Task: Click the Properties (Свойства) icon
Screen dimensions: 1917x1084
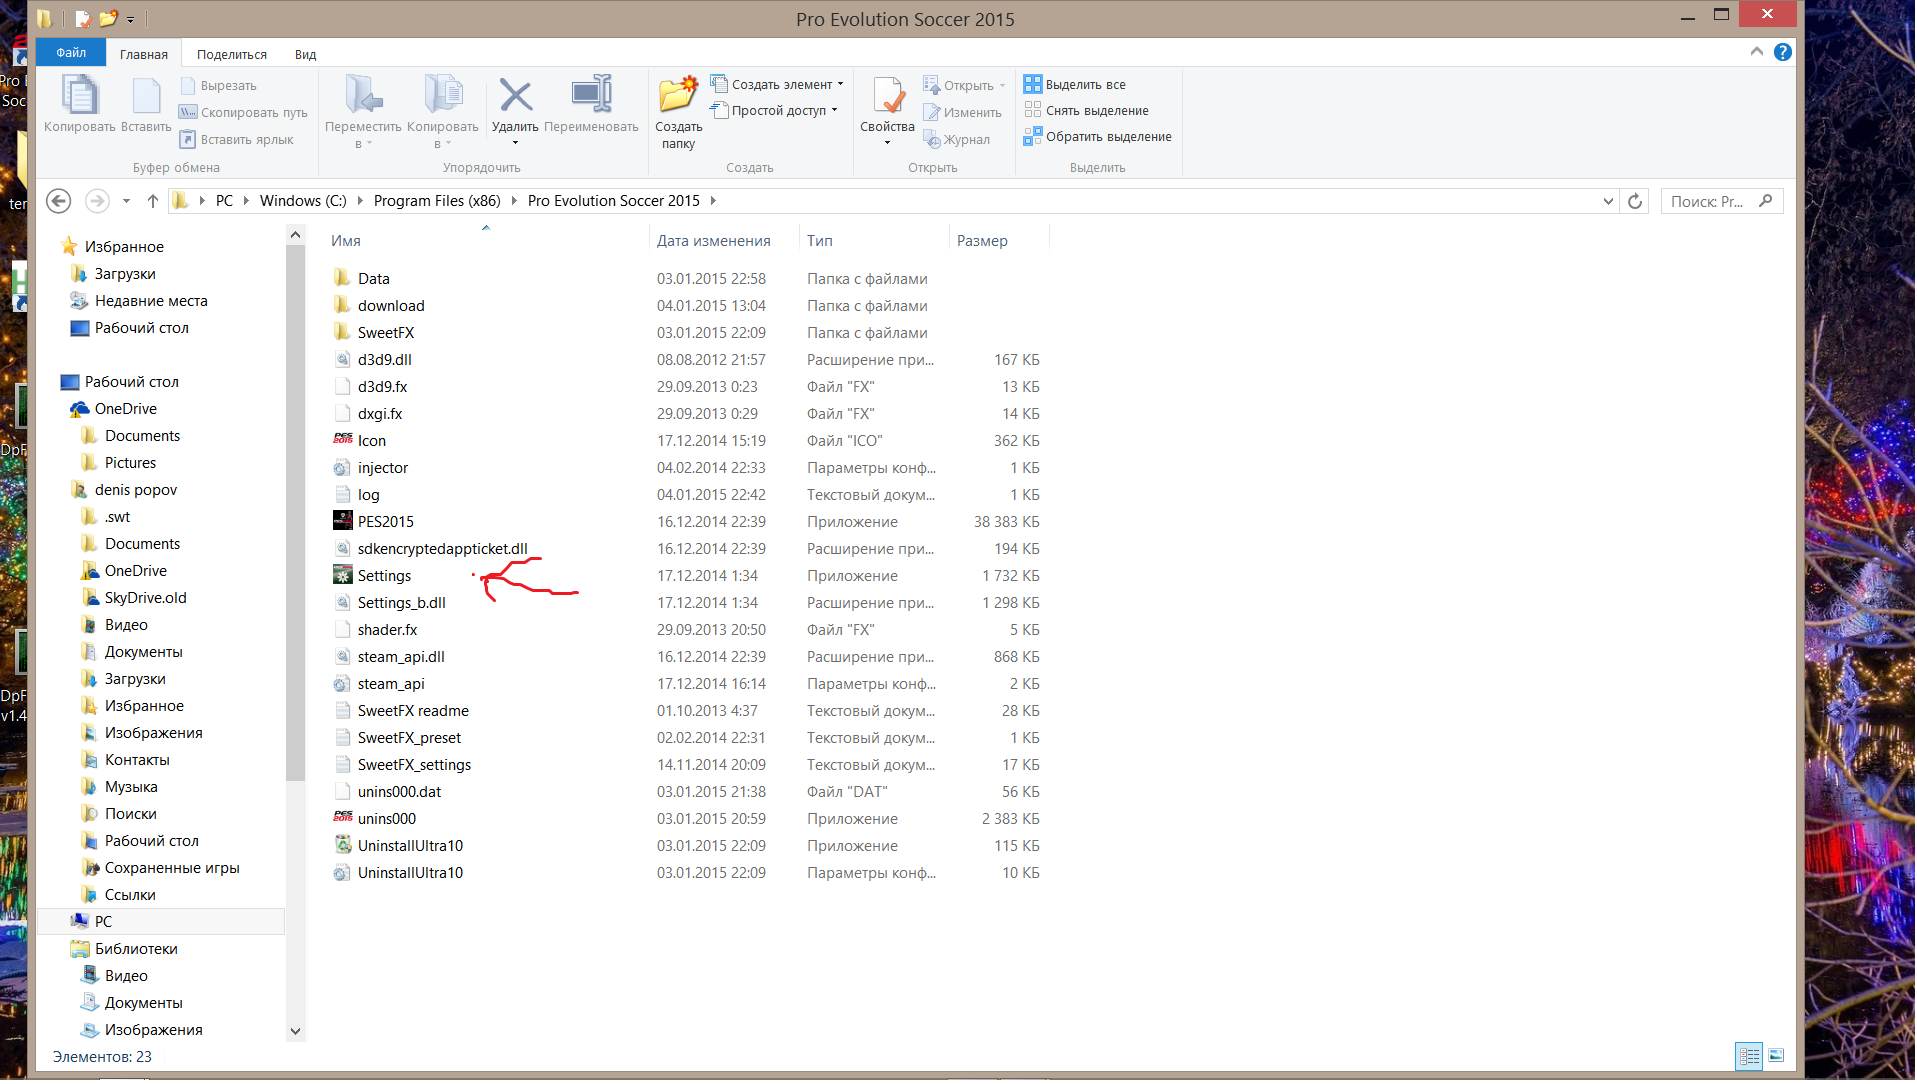Action: coord(887,97)
